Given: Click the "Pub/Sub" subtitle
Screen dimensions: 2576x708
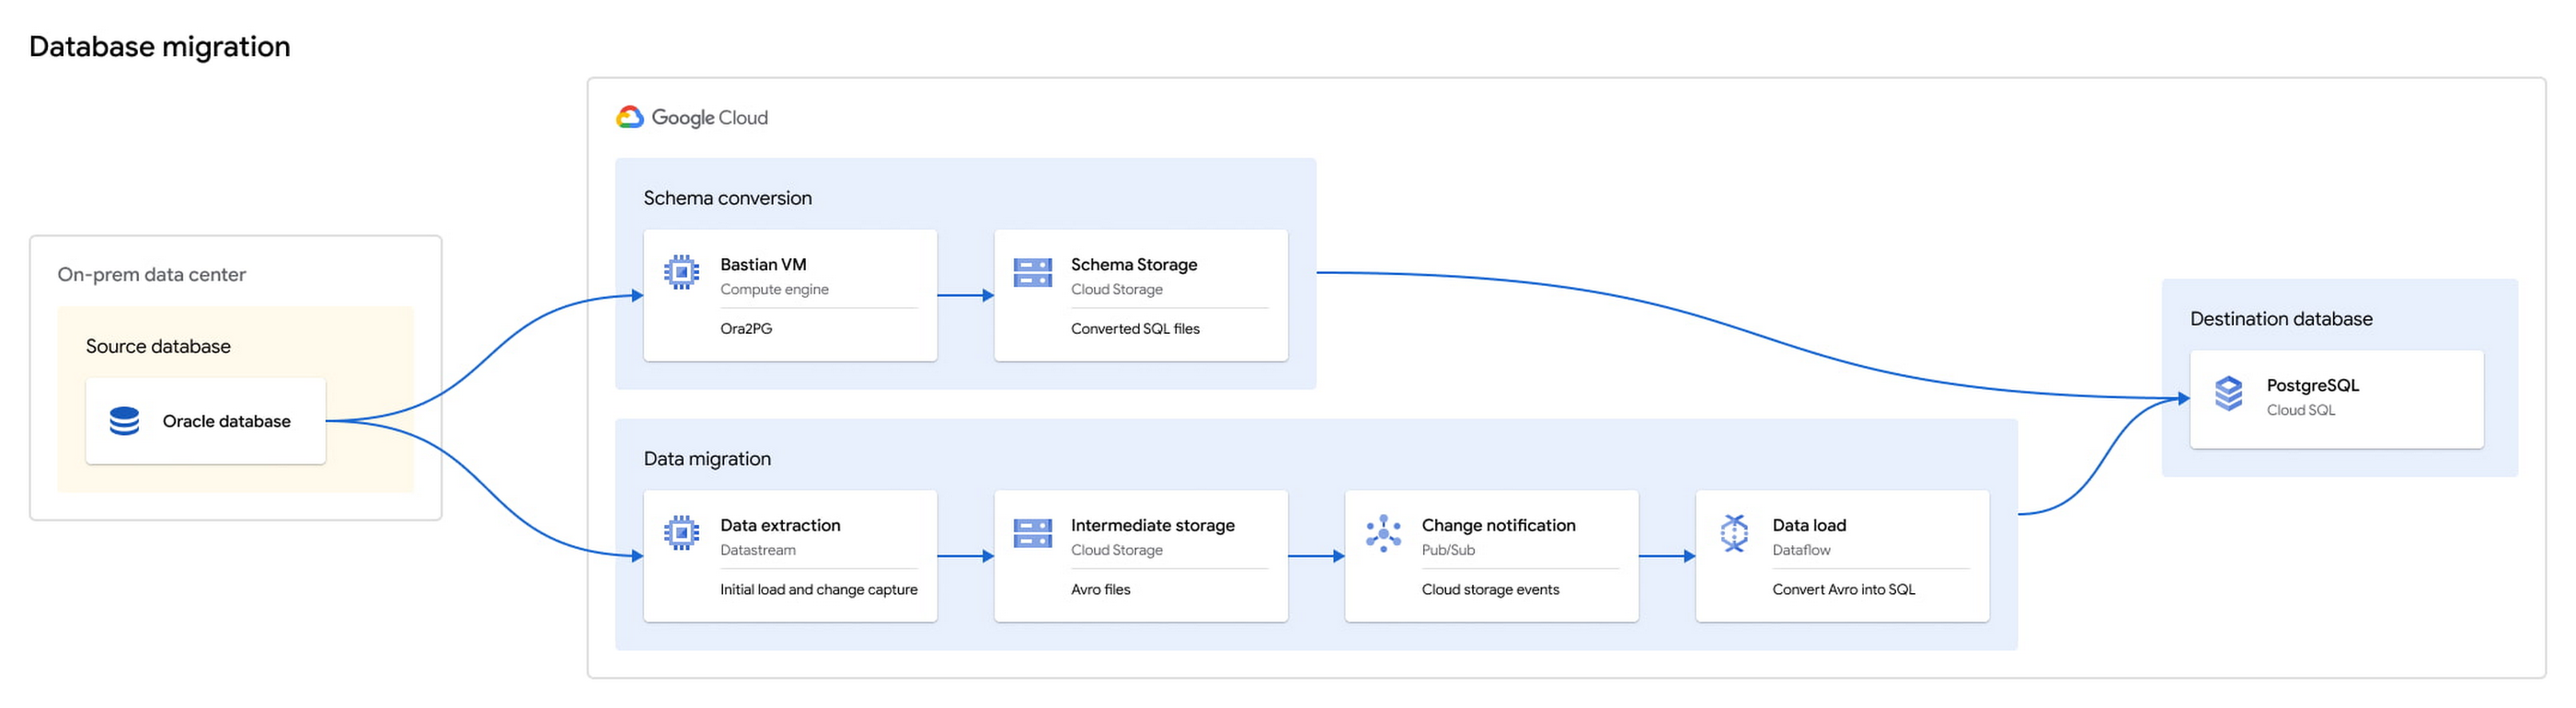Looking at the screenshot, I should (x=1447, y=551).
